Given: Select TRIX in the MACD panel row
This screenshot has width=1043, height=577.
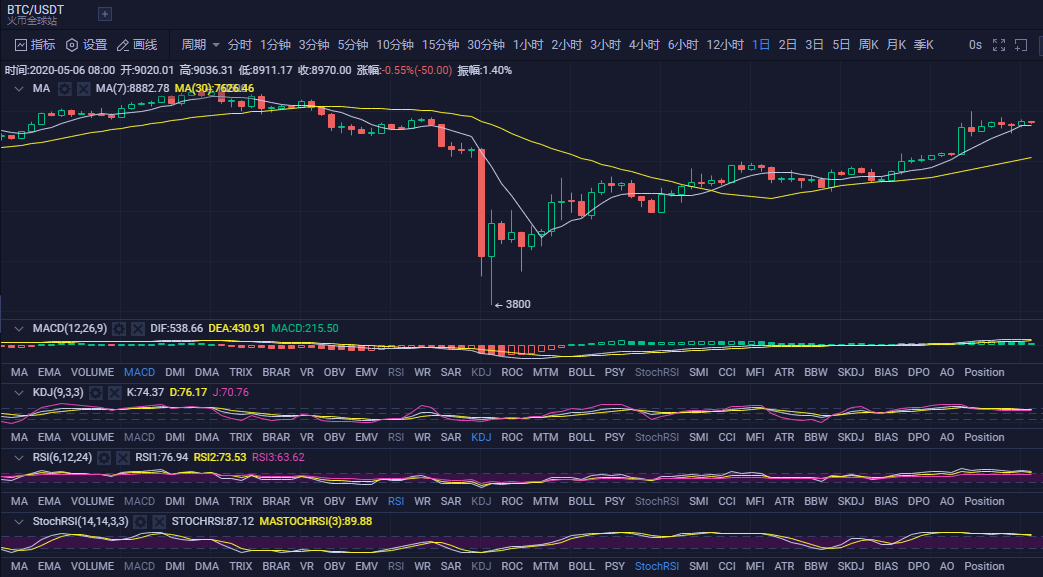Looking at the screenshot, I should click(241, 372).
